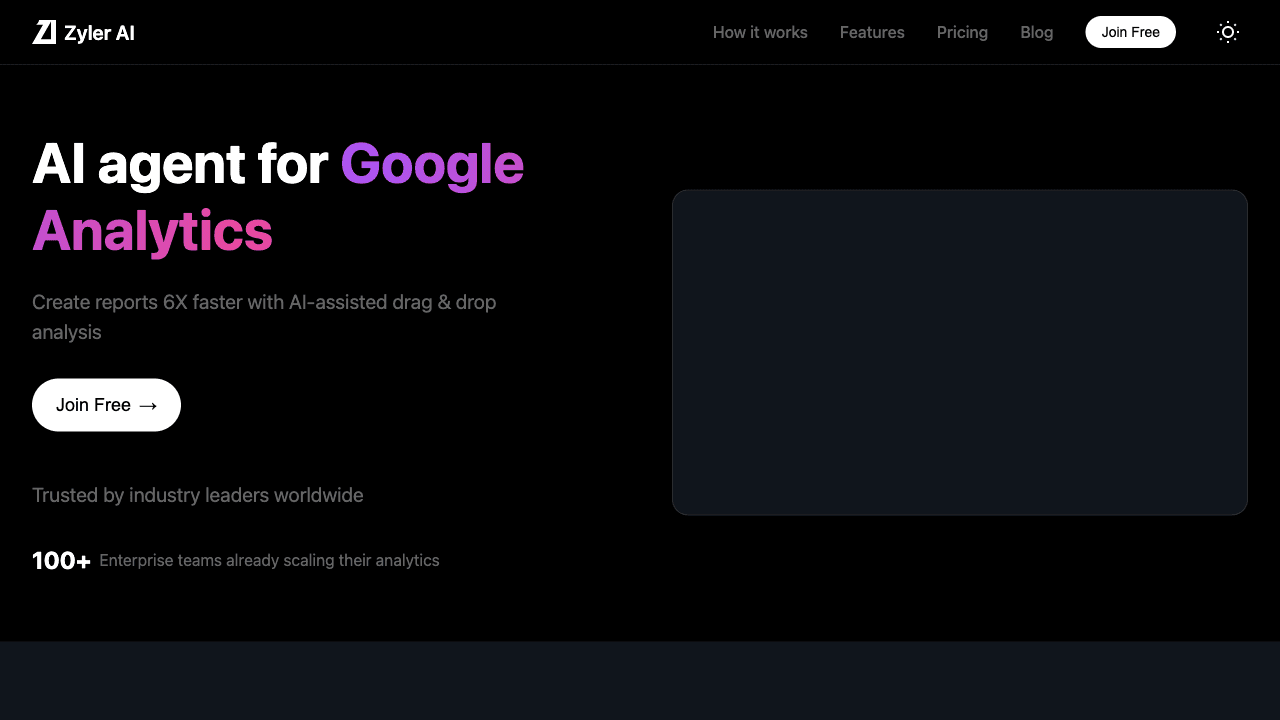Click the Zyler AI brand name text
This screenshot has width=1280, height=720.
click(99, 33)
